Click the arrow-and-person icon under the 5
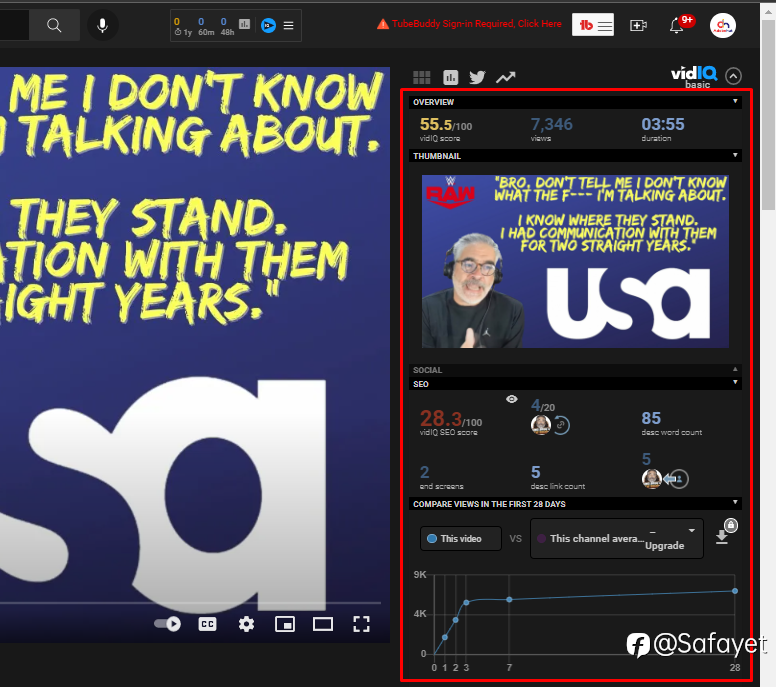The image size is (776, 687). [x=676, y=479]
